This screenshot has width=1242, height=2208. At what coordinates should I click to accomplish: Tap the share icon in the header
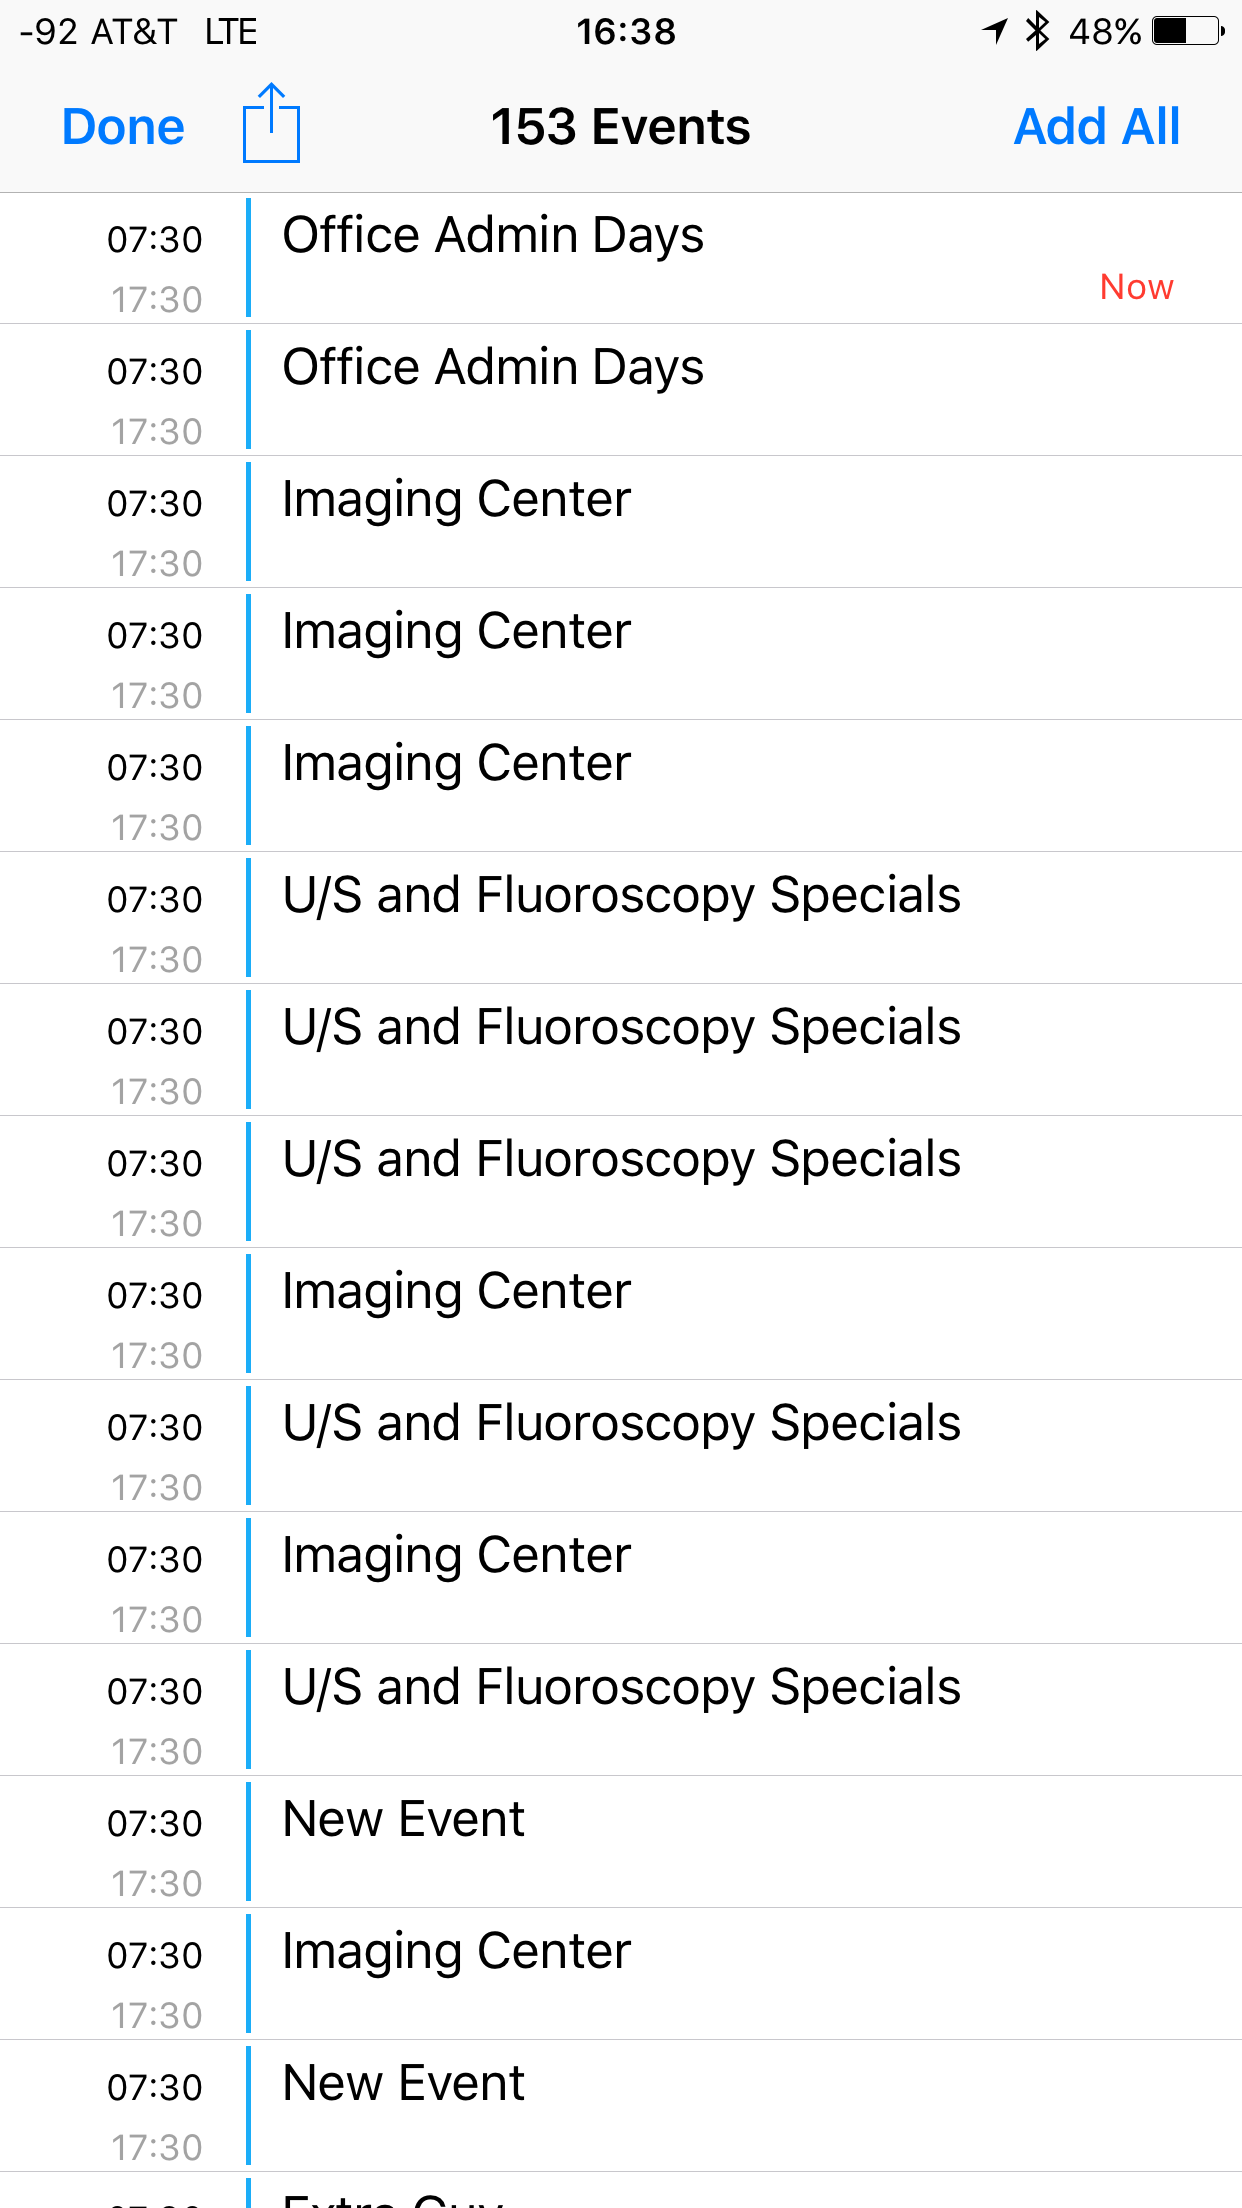[271, 124]
